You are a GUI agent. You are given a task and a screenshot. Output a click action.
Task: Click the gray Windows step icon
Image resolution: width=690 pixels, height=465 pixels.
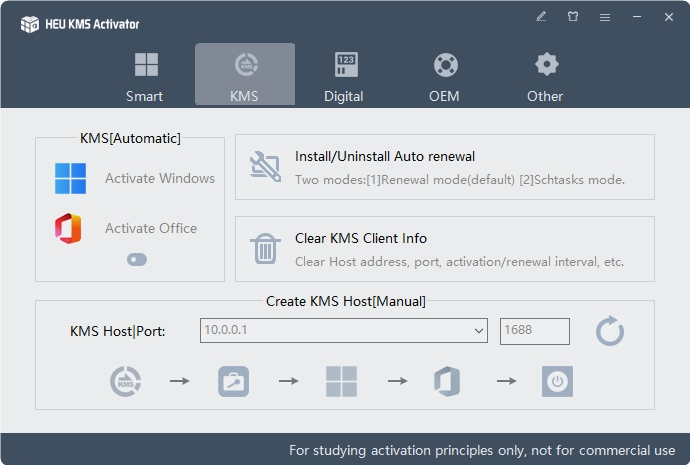tap(341, 381)
